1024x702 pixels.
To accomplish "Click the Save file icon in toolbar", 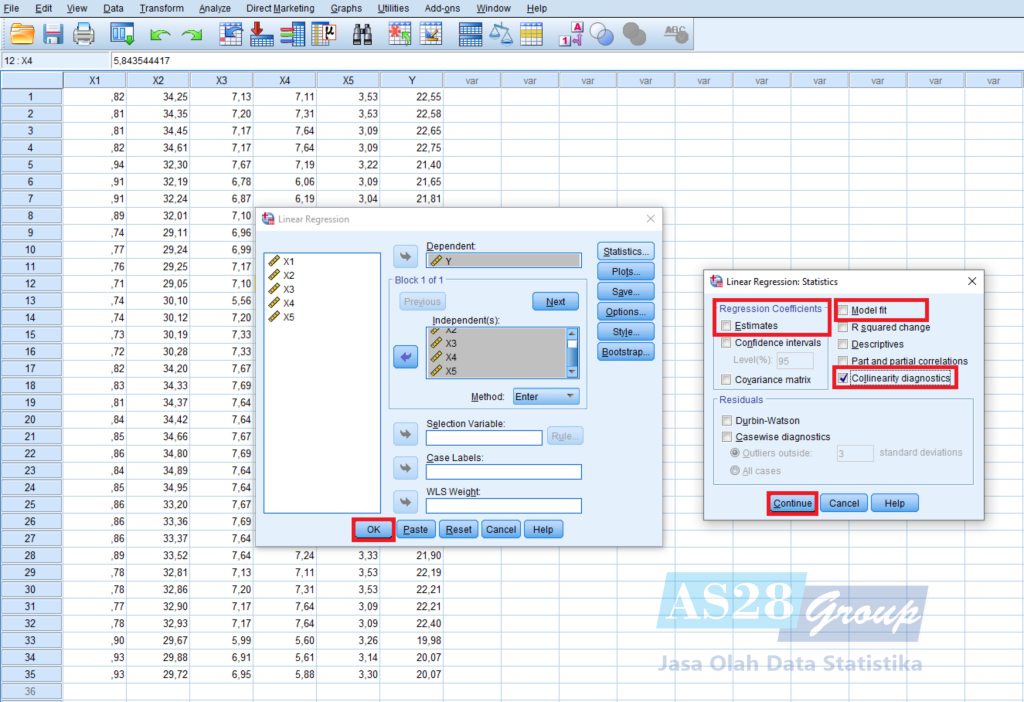I will (x=52, y=34).
